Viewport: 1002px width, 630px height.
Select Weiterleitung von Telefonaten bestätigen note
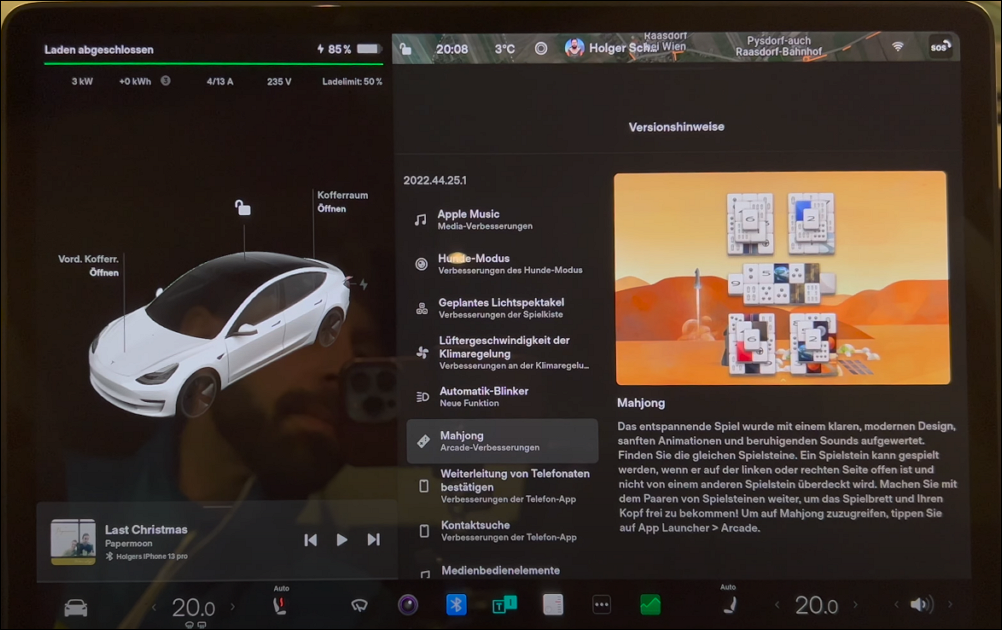click(502, 486)
